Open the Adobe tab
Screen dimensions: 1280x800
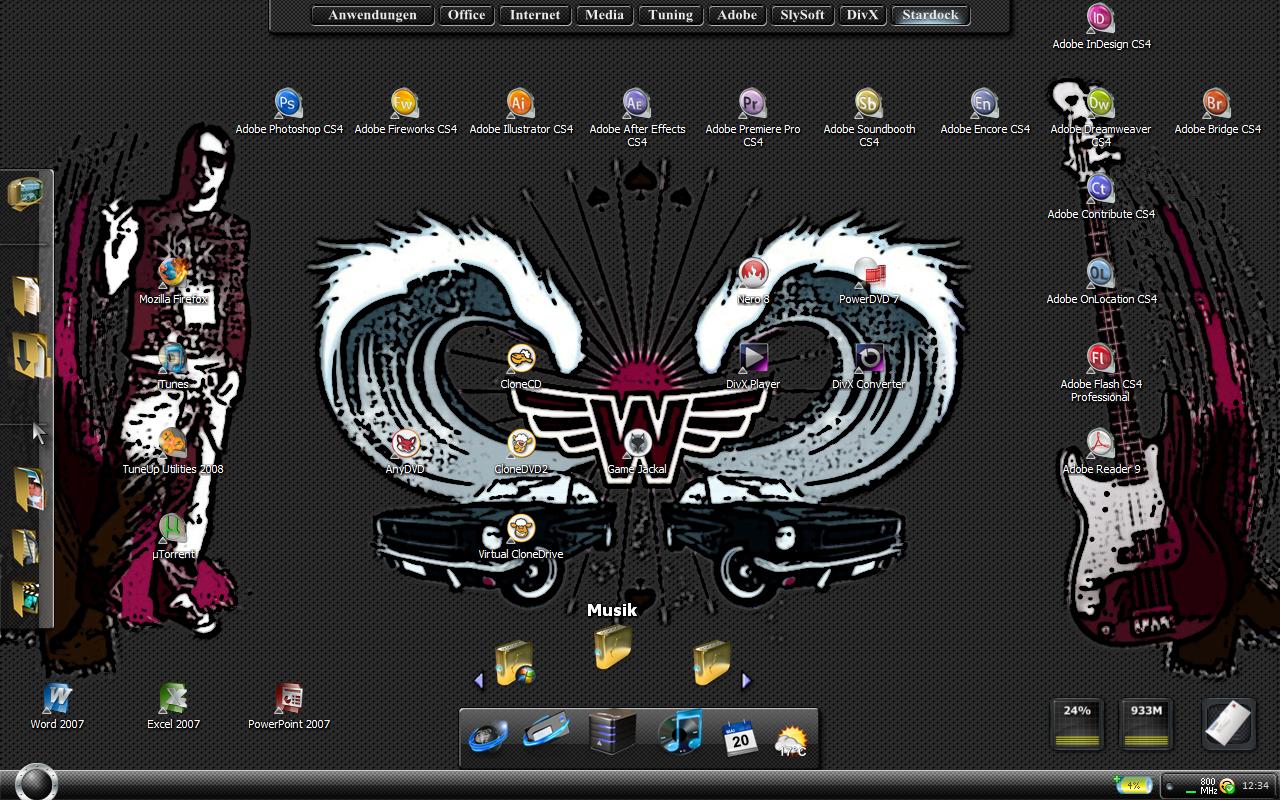click(x=737, y=15)
